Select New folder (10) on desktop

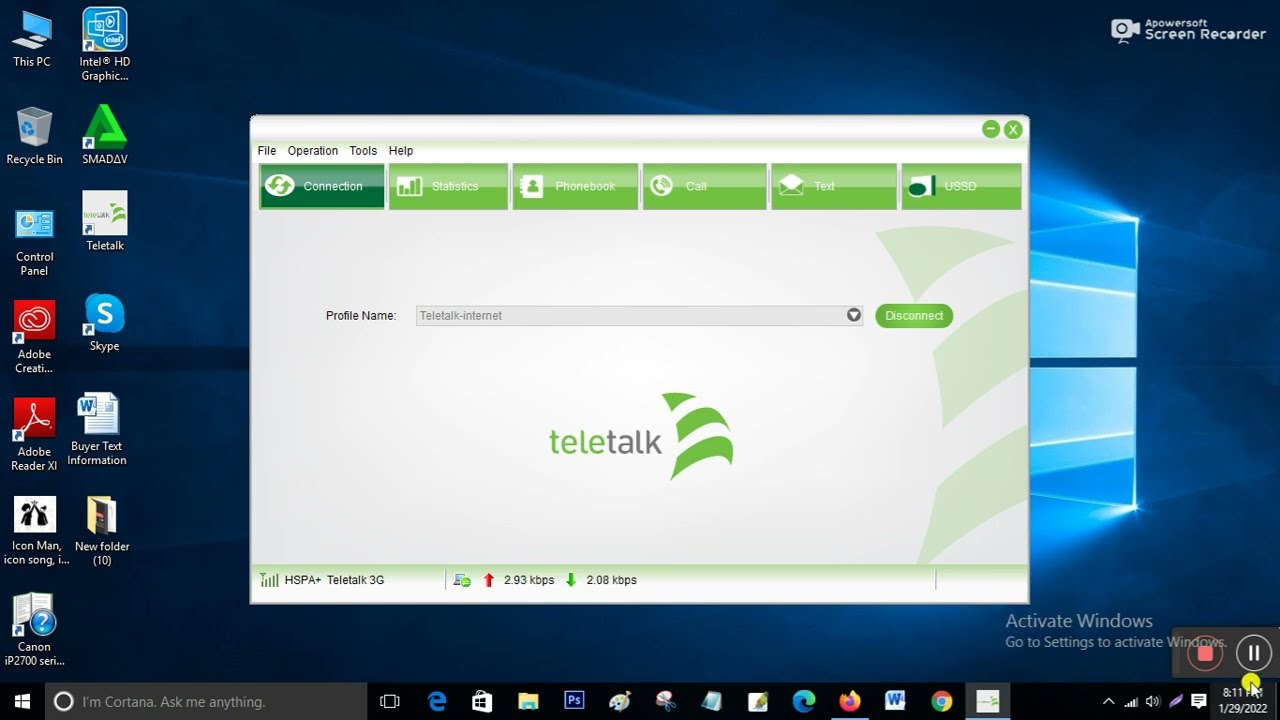click(x=102, y=531)
